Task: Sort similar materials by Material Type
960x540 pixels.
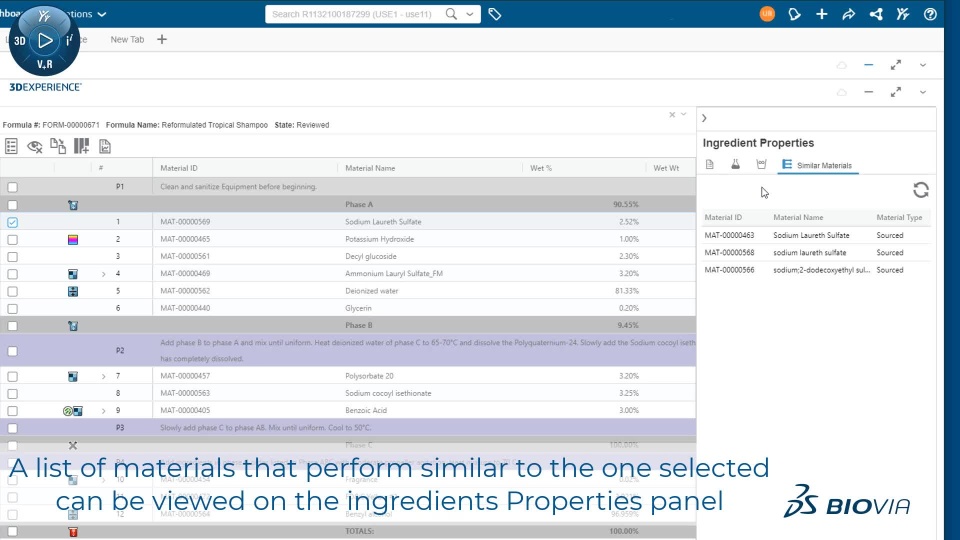Action: pyautogui.click(x=899, y=217)
